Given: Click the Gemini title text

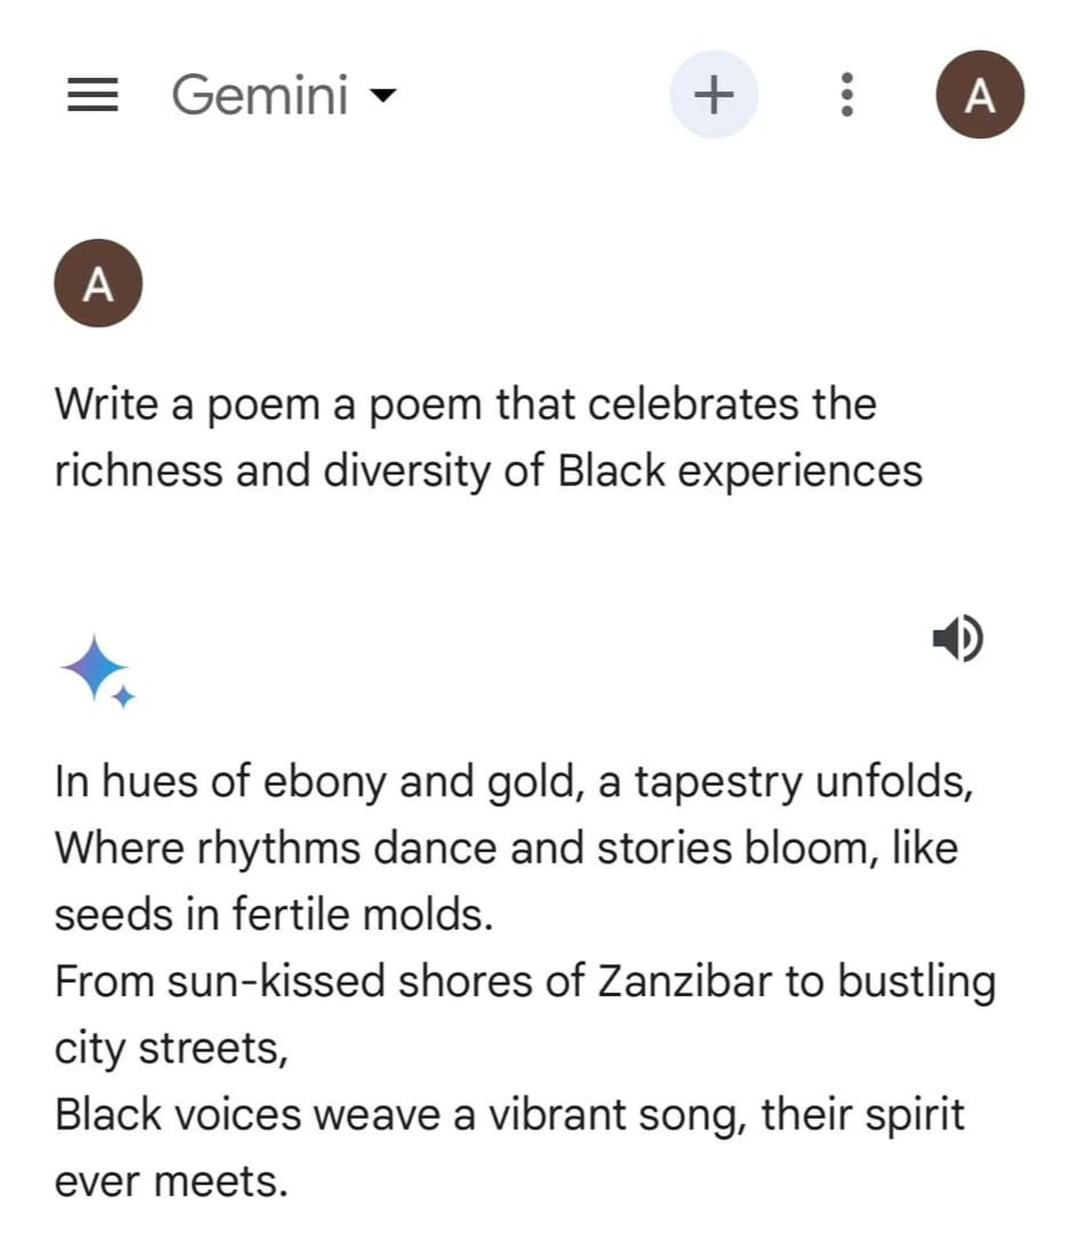Looking at the screenshot, I should [260, 95].
